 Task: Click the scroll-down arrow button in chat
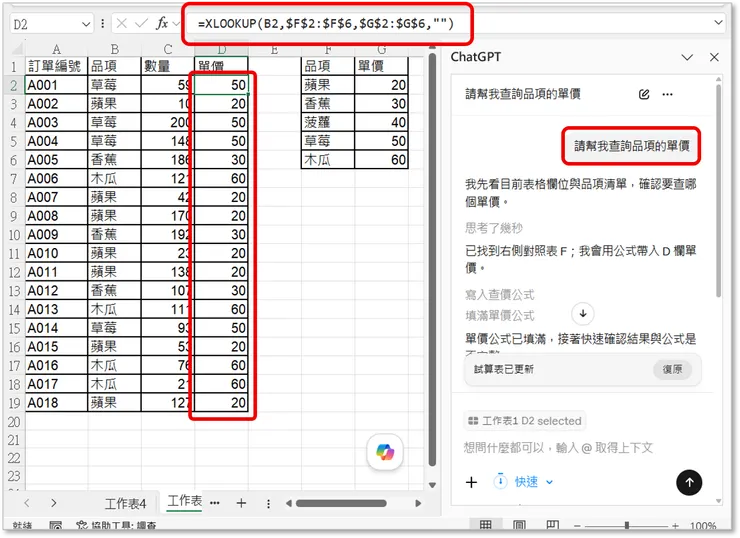click(583, 313)
